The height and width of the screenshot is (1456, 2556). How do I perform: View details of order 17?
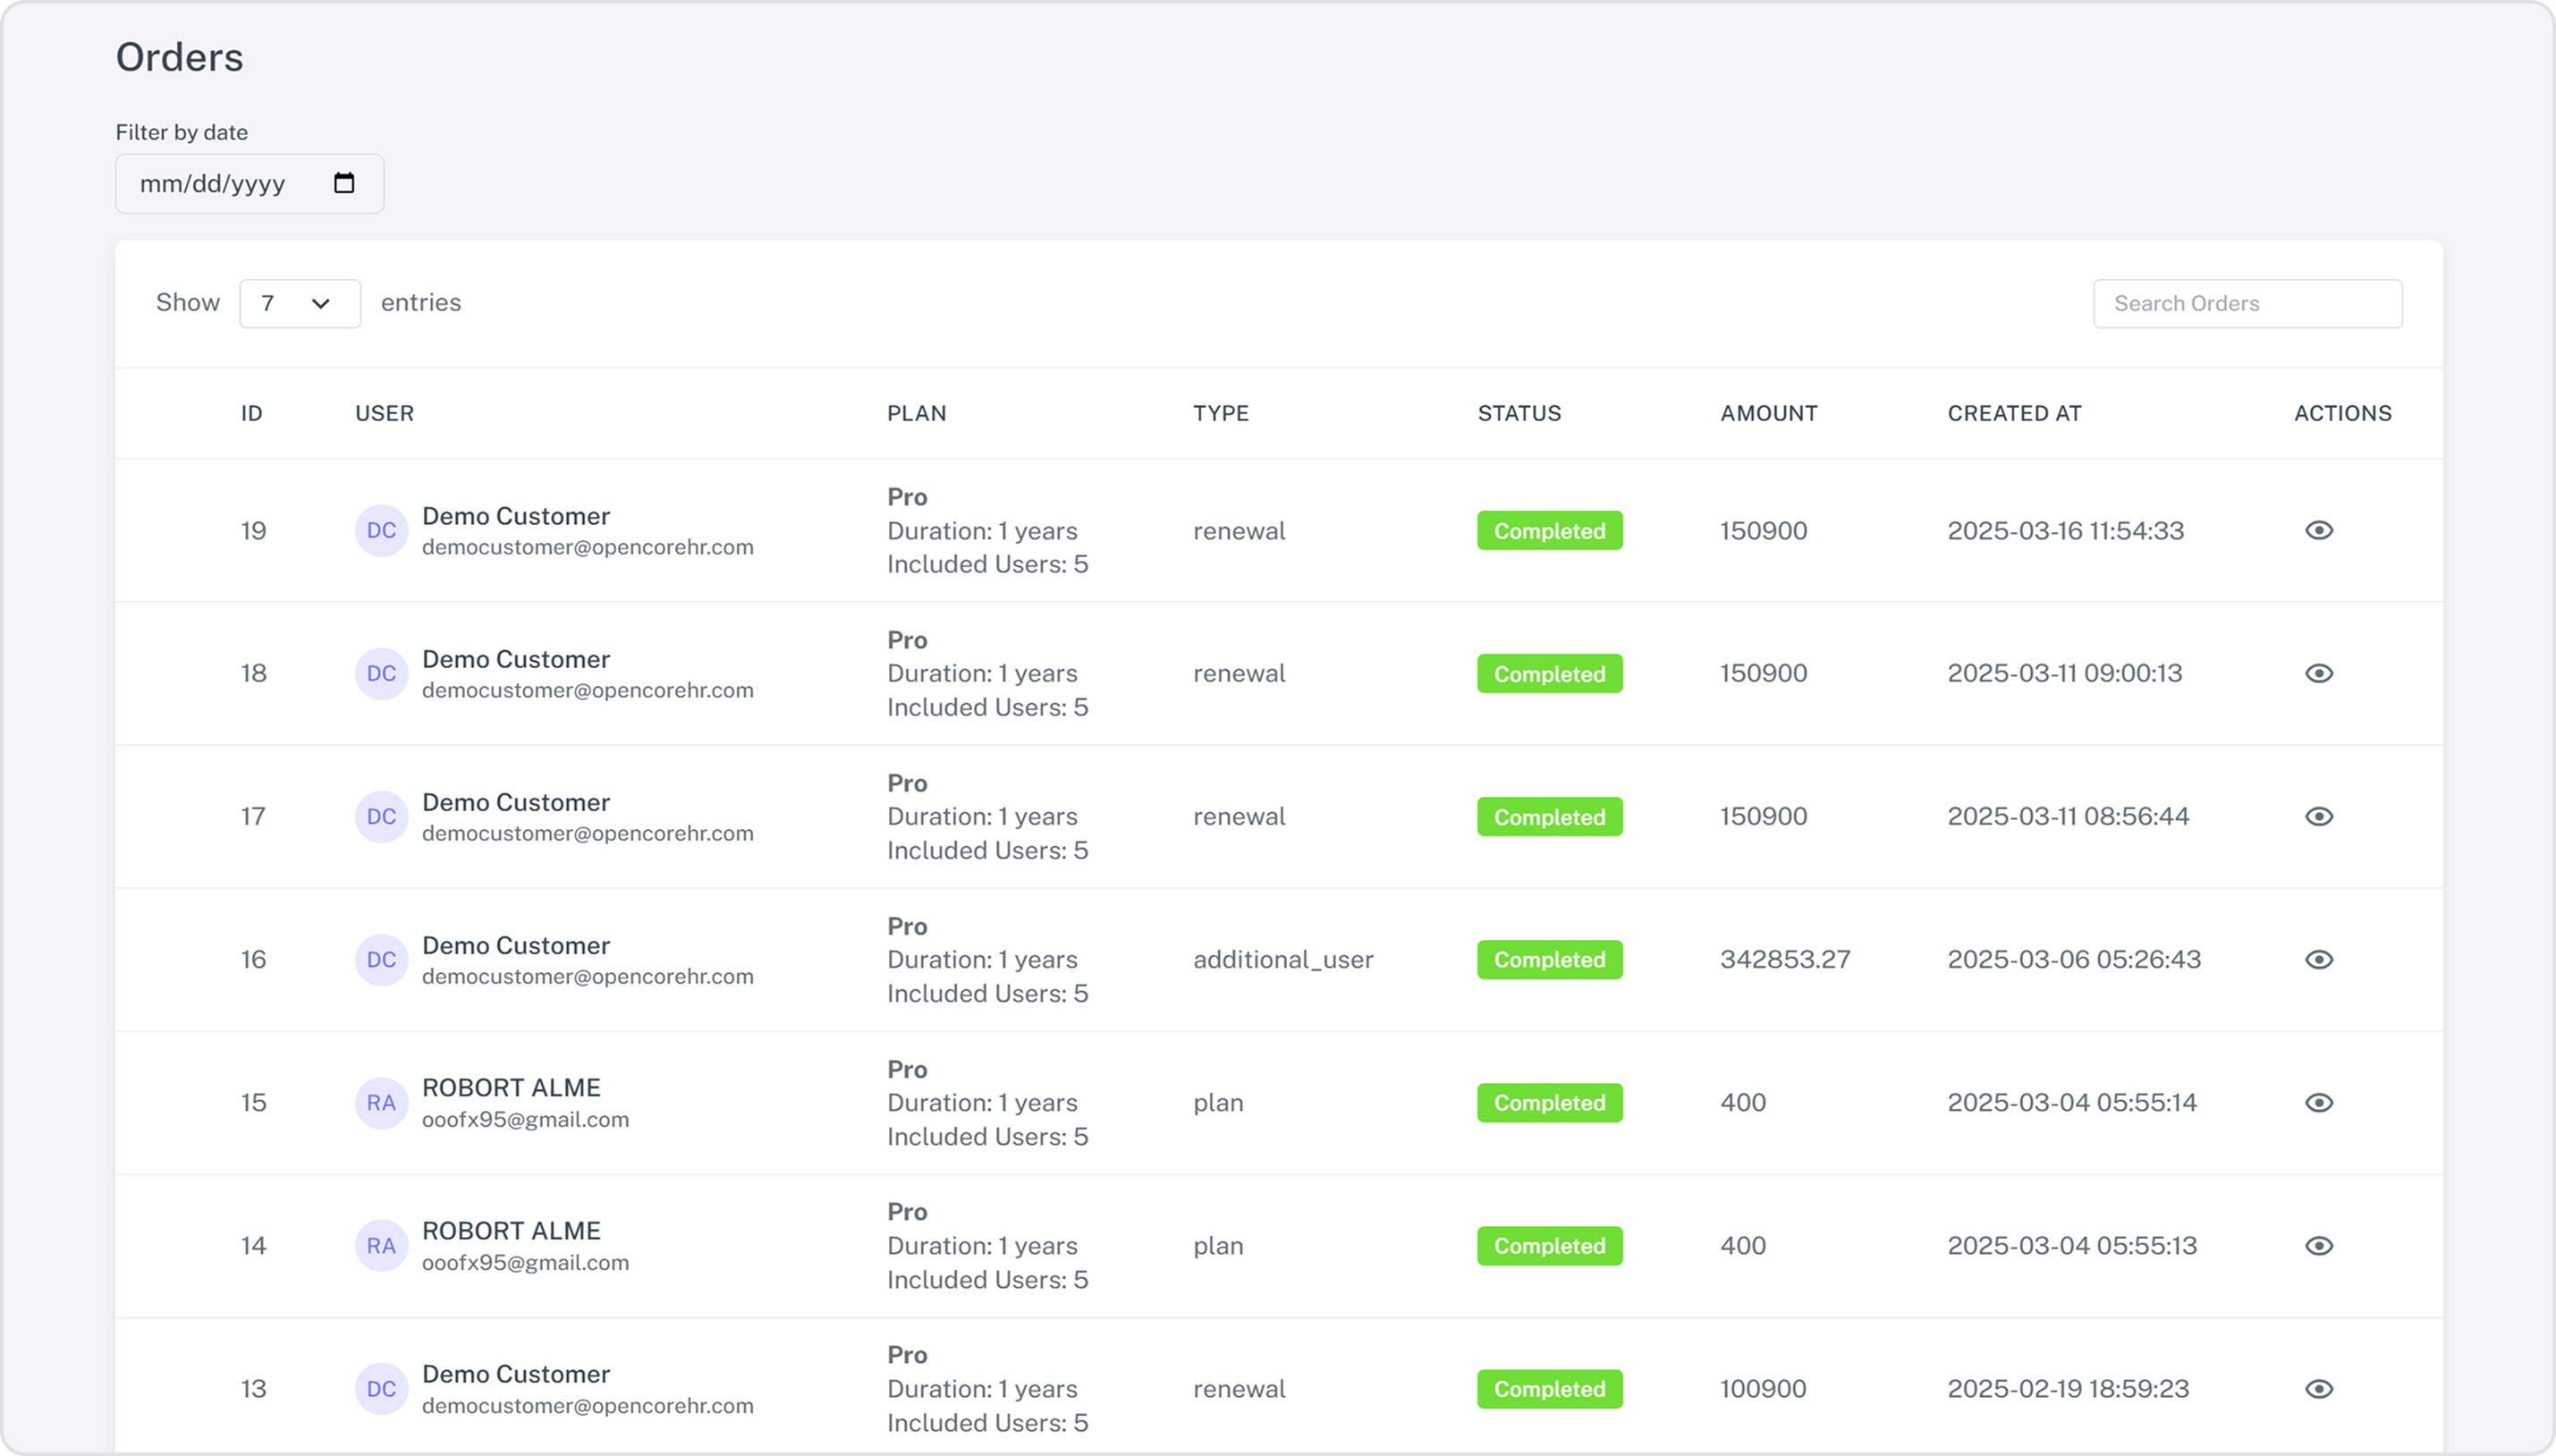tap(2319, 816)
